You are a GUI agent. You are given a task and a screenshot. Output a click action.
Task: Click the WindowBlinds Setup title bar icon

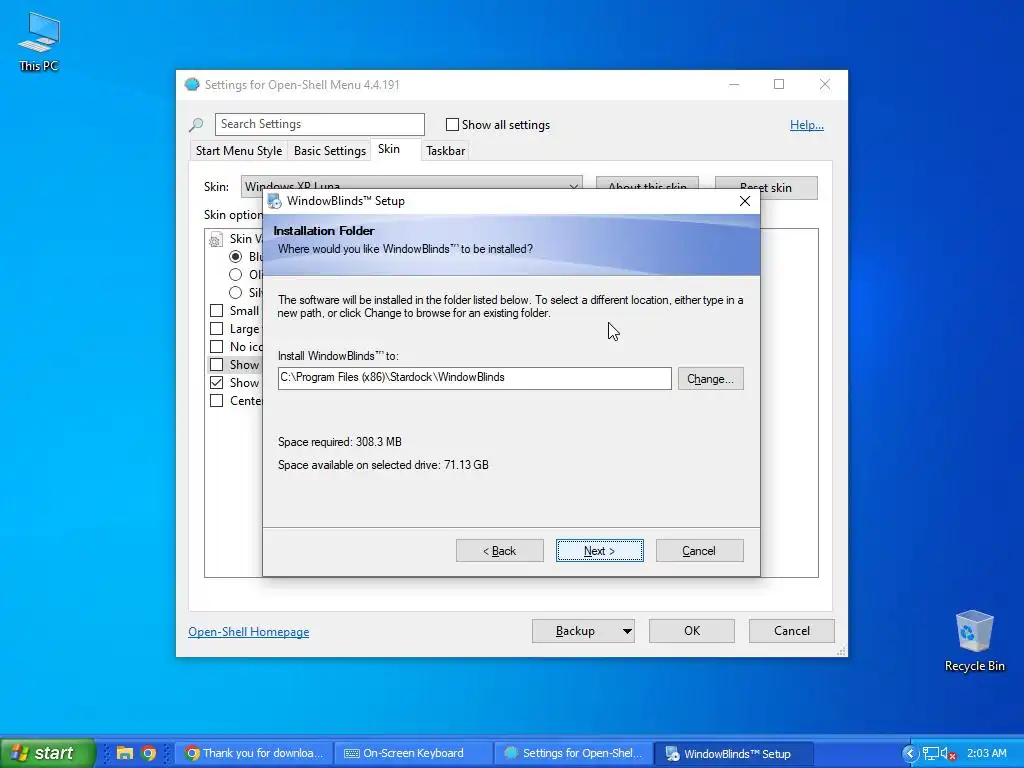(275, 201)
